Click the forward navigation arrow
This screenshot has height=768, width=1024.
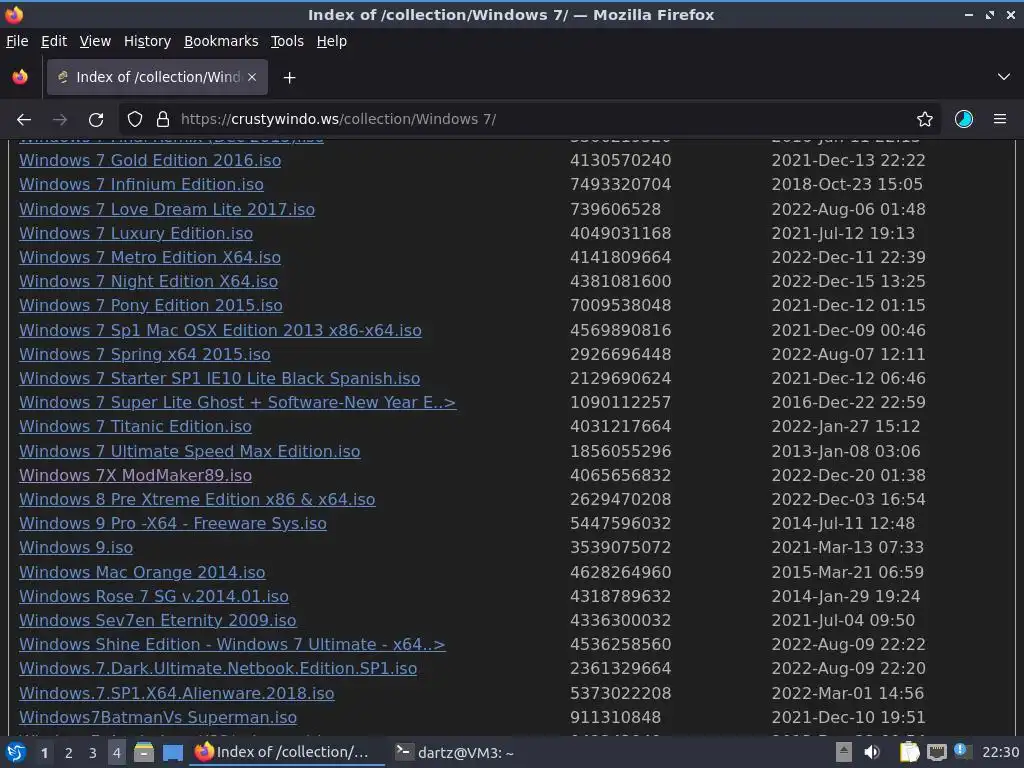pyautogui.click(x=60, y=120)
